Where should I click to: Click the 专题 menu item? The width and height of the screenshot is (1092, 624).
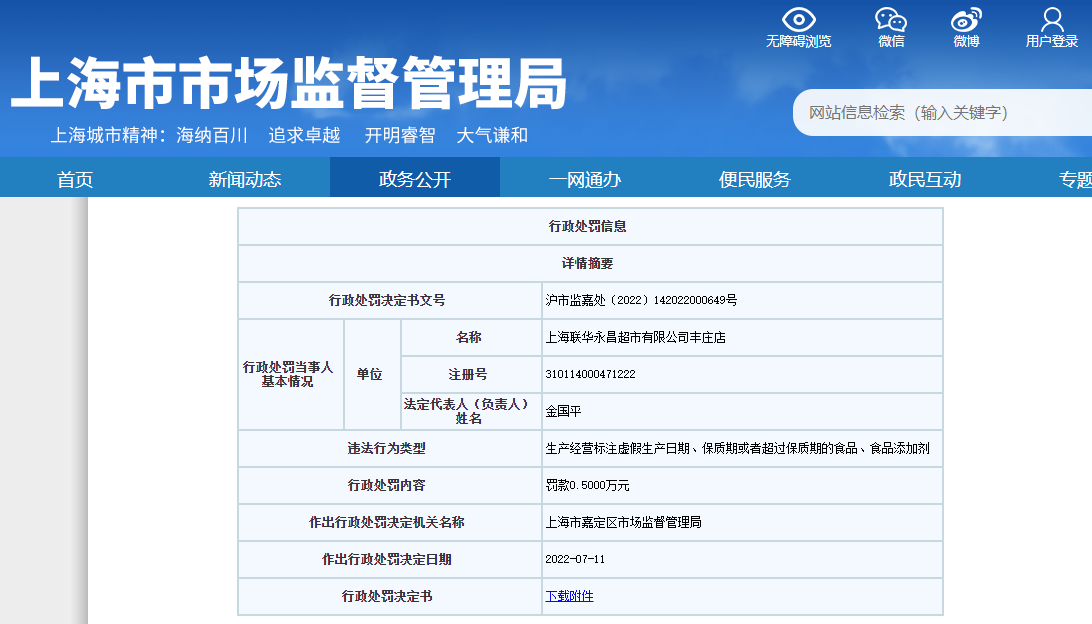pos(1074,179)
